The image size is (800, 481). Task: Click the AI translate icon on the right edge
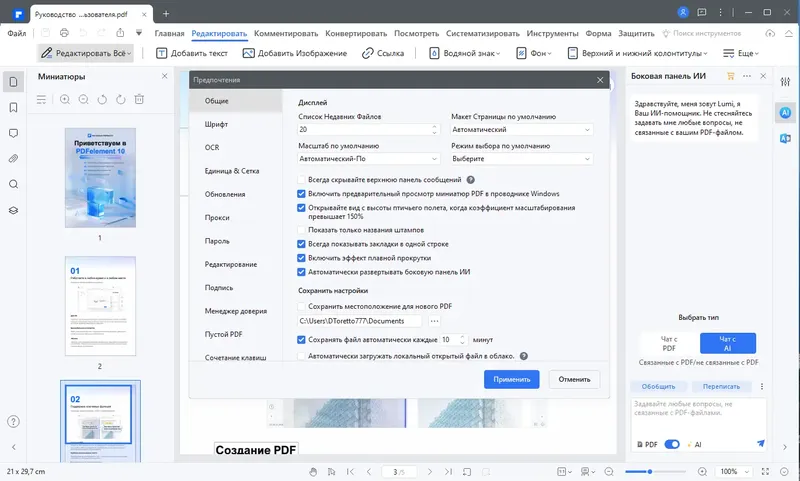(x=785, y=138)
